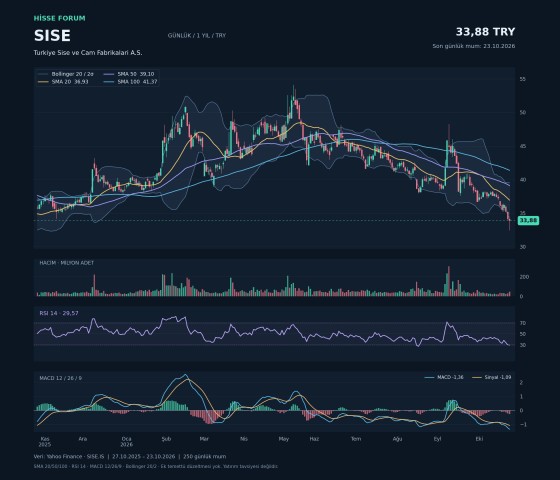Click the Kas 2025 month label
This screenshot has height=480, width=560.
pyautogui.click(x=45, y=442)
